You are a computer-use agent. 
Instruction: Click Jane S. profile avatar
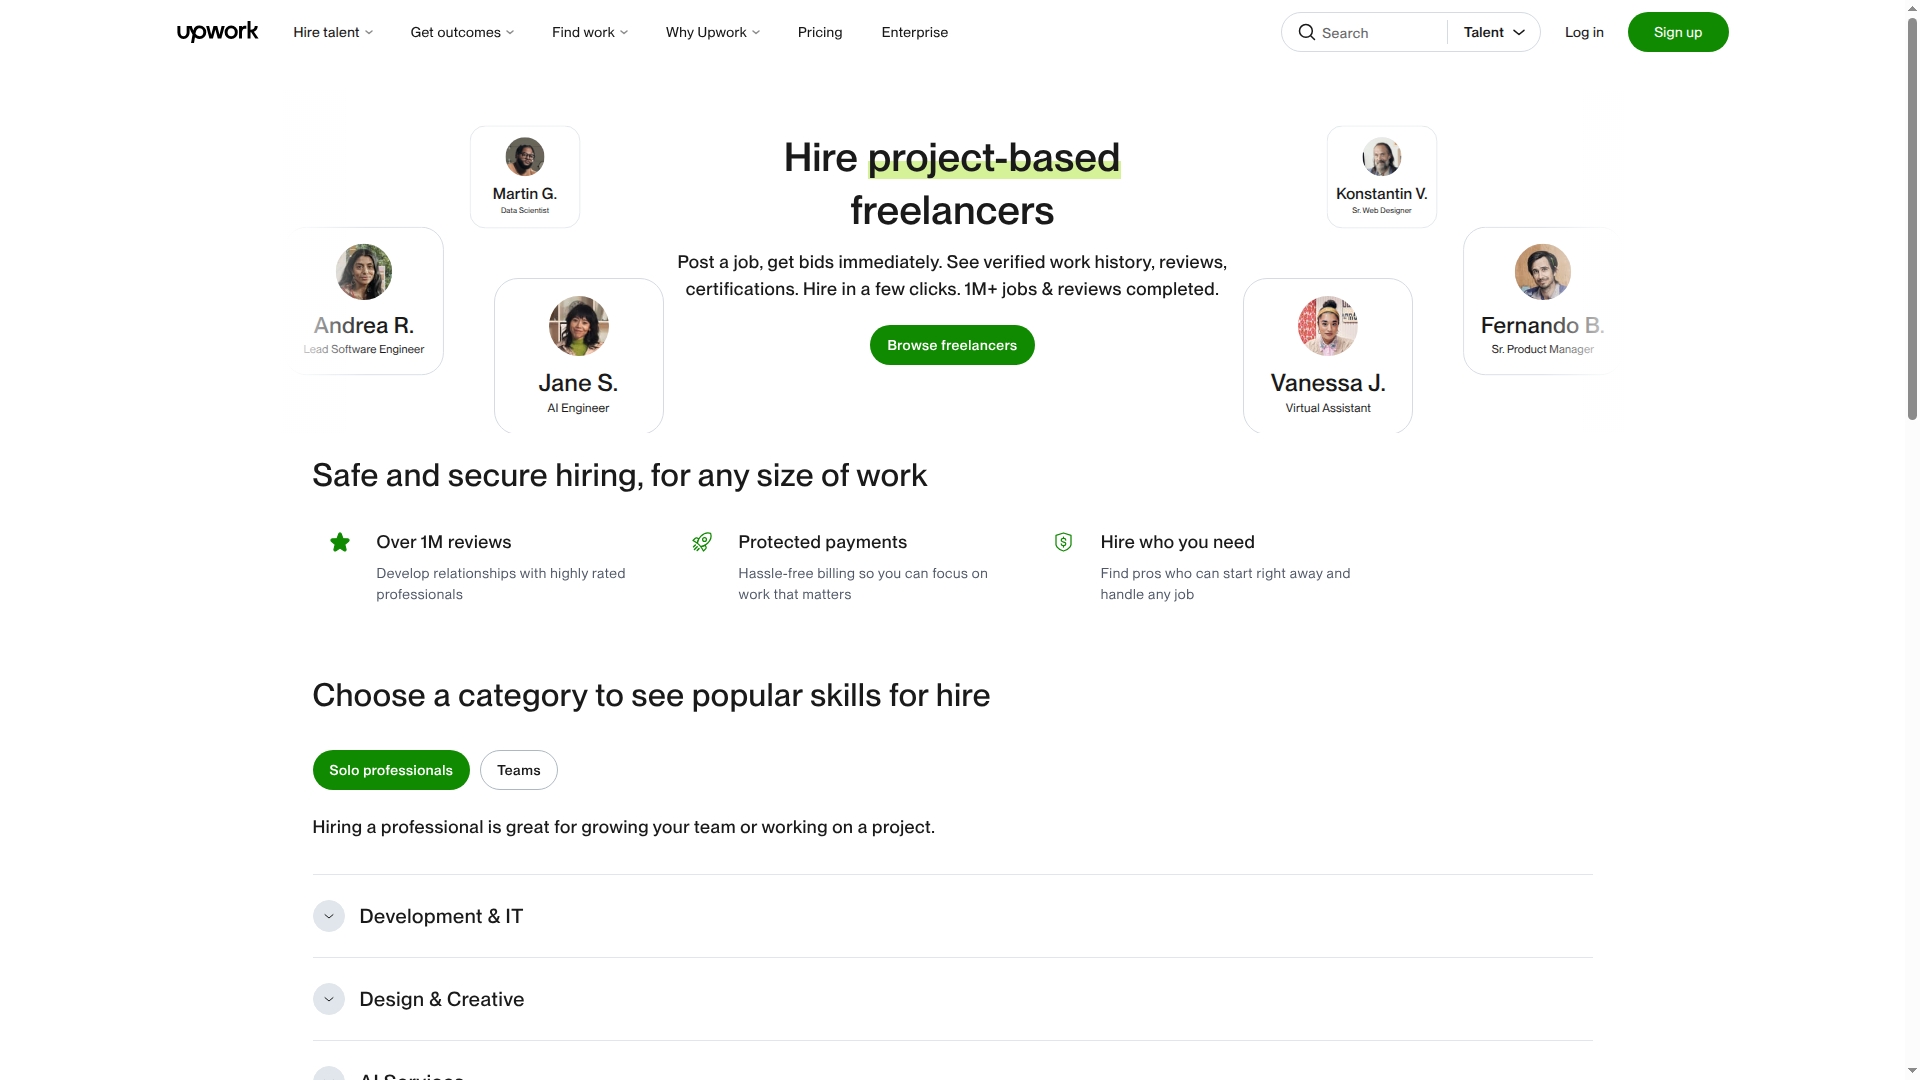[579, 326]
